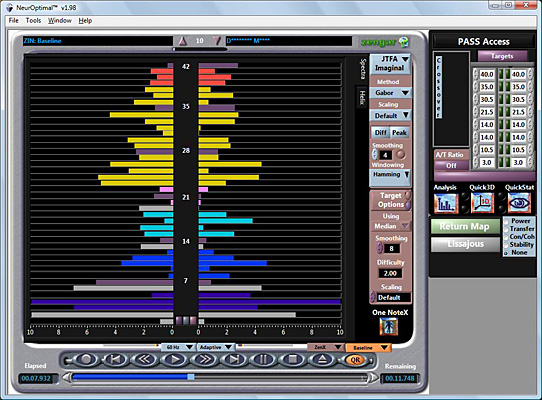Click the skip-to-start transport button

point(115,360)
